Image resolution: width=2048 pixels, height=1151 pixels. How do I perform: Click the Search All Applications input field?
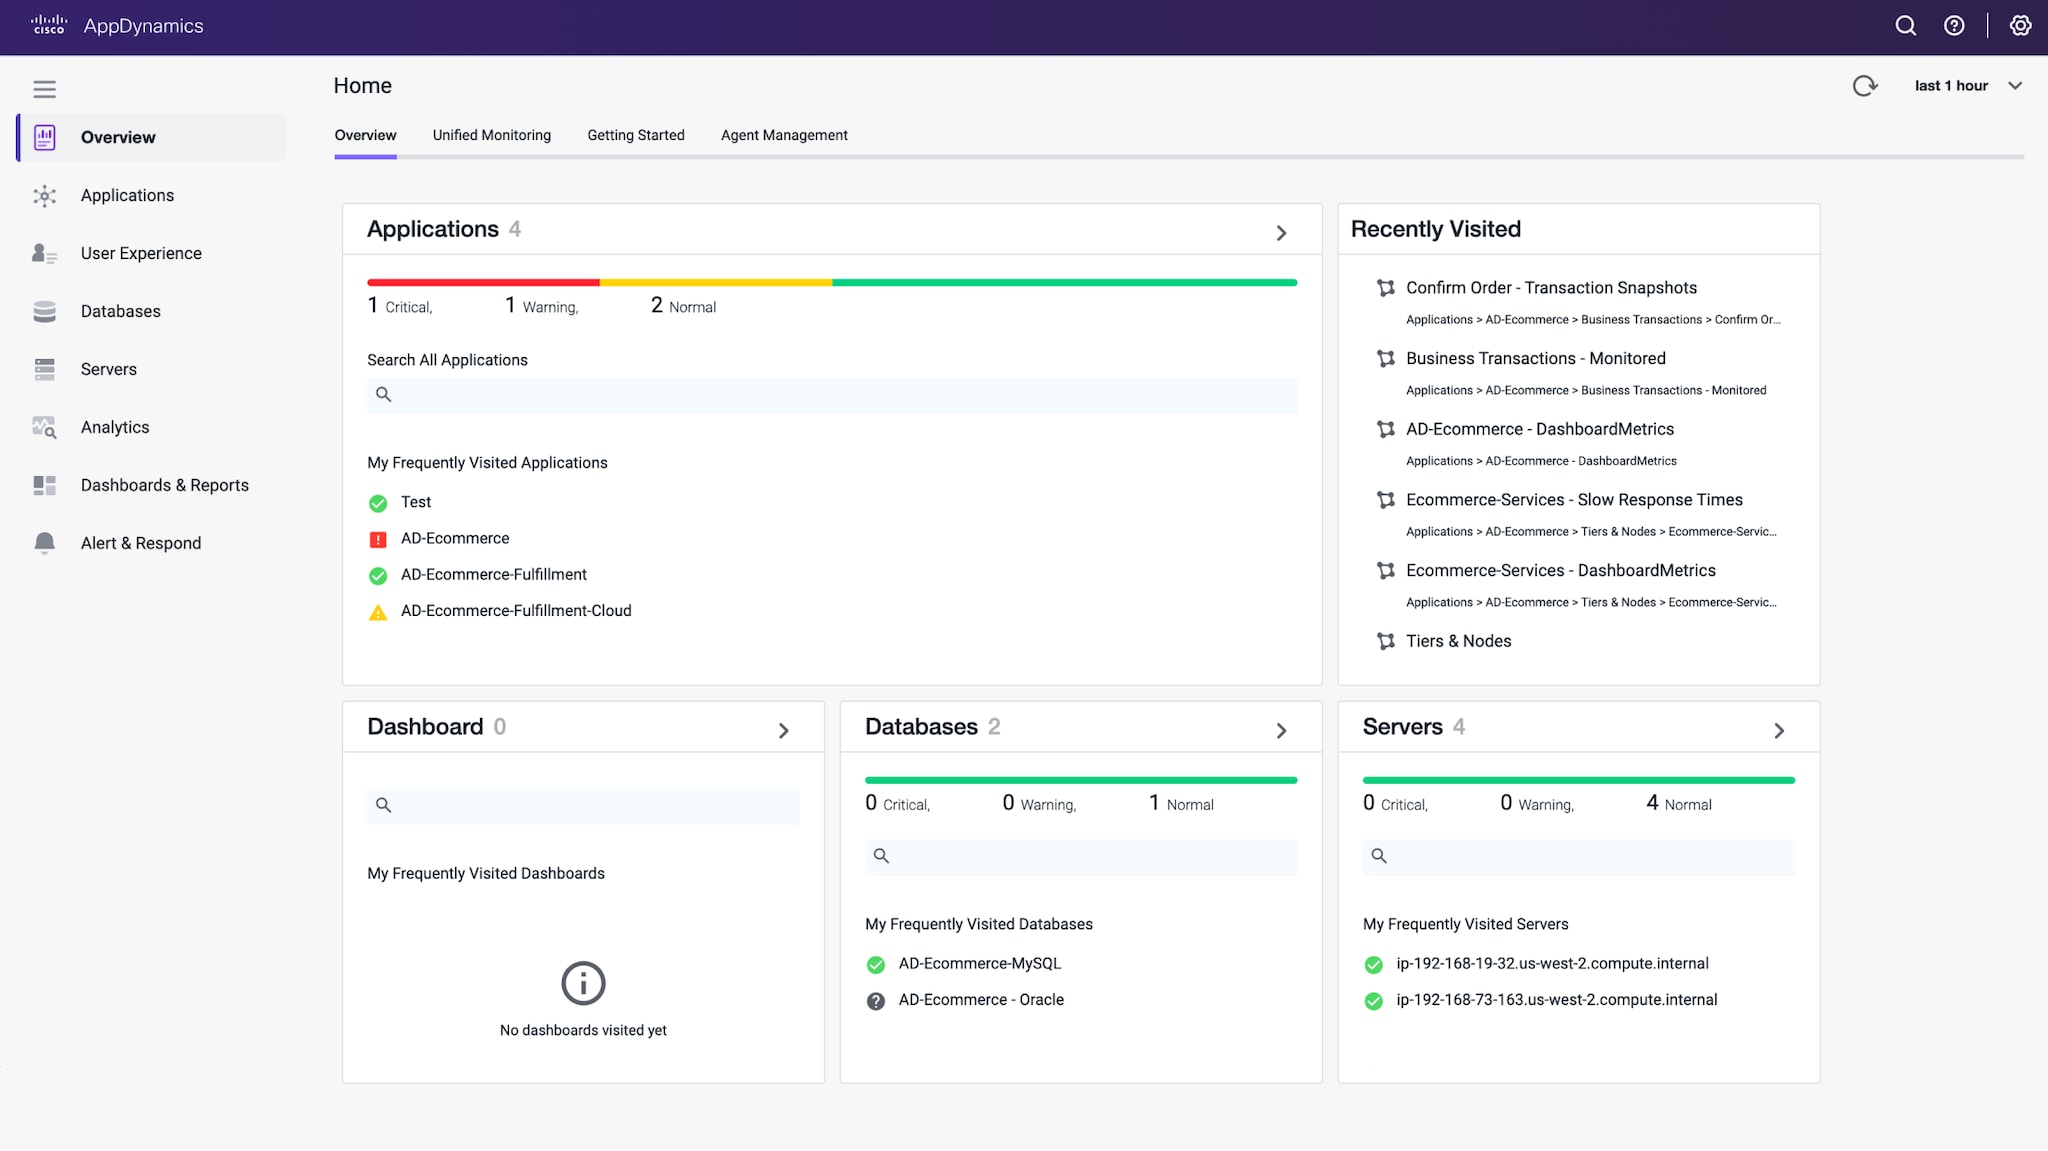click(x=832, y=395)
